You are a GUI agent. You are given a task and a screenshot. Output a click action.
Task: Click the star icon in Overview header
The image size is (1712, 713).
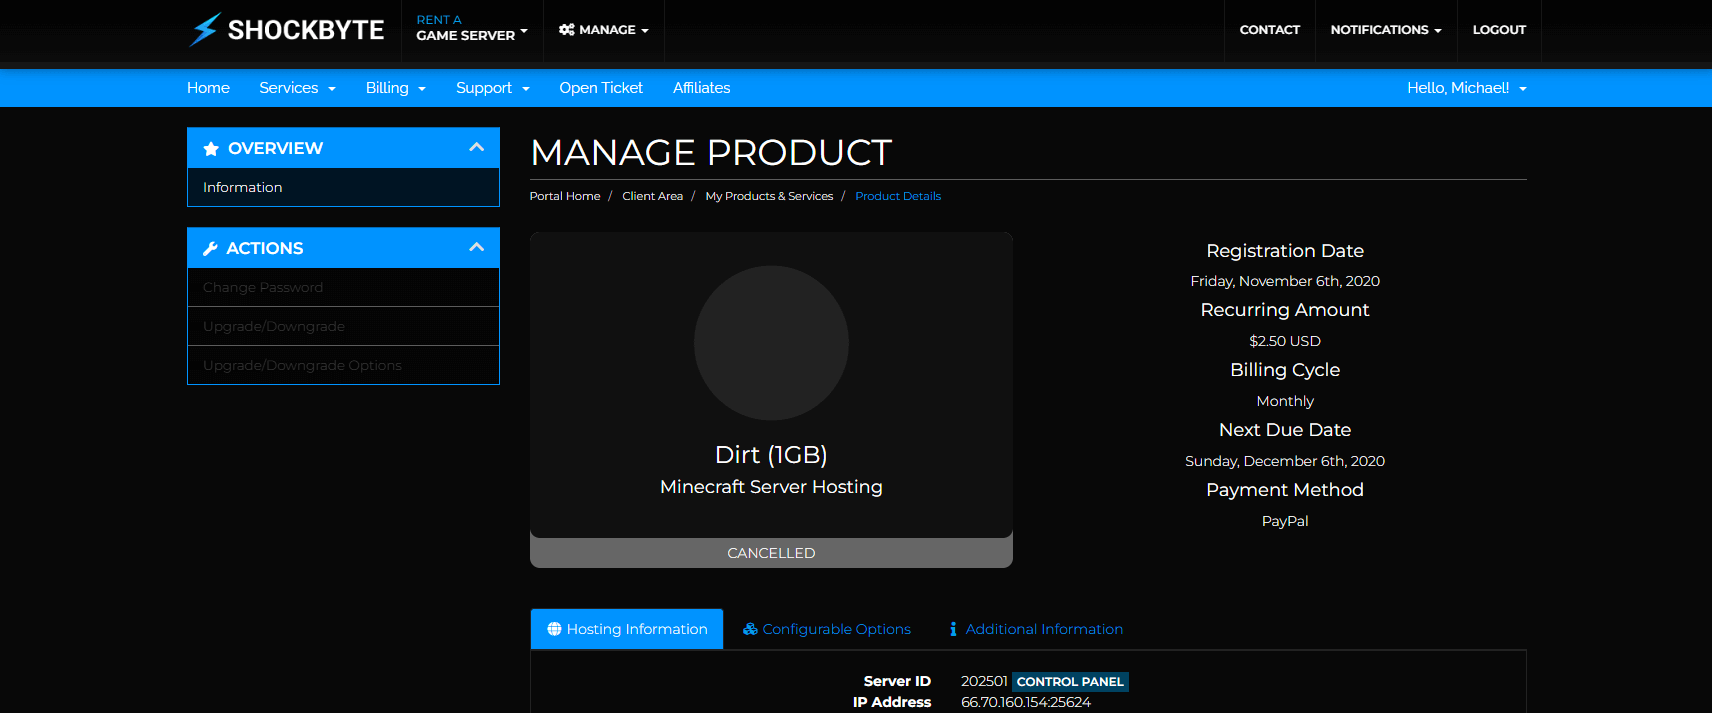211,149
